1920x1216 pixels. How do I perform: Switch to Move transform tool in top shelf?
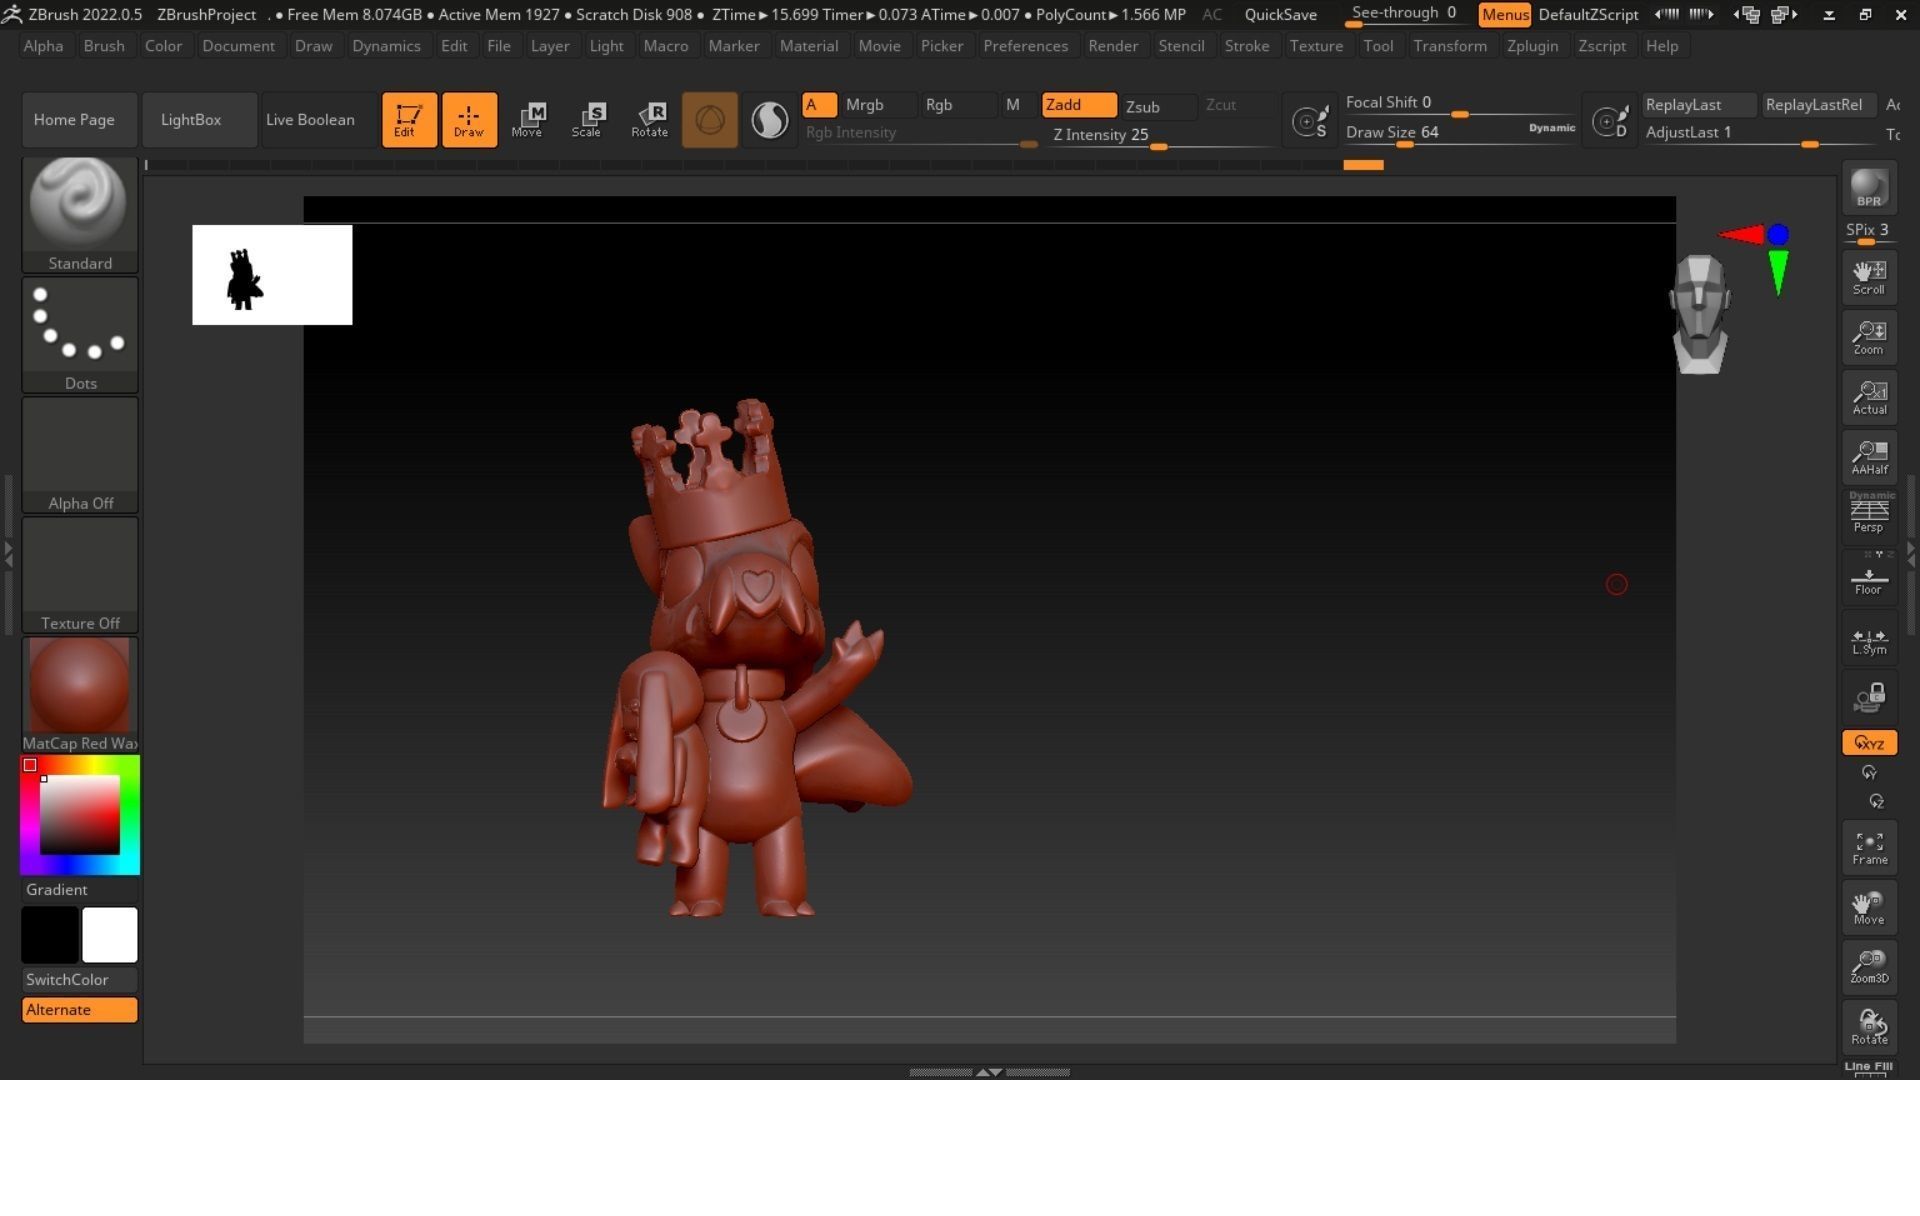pos(528,120)
